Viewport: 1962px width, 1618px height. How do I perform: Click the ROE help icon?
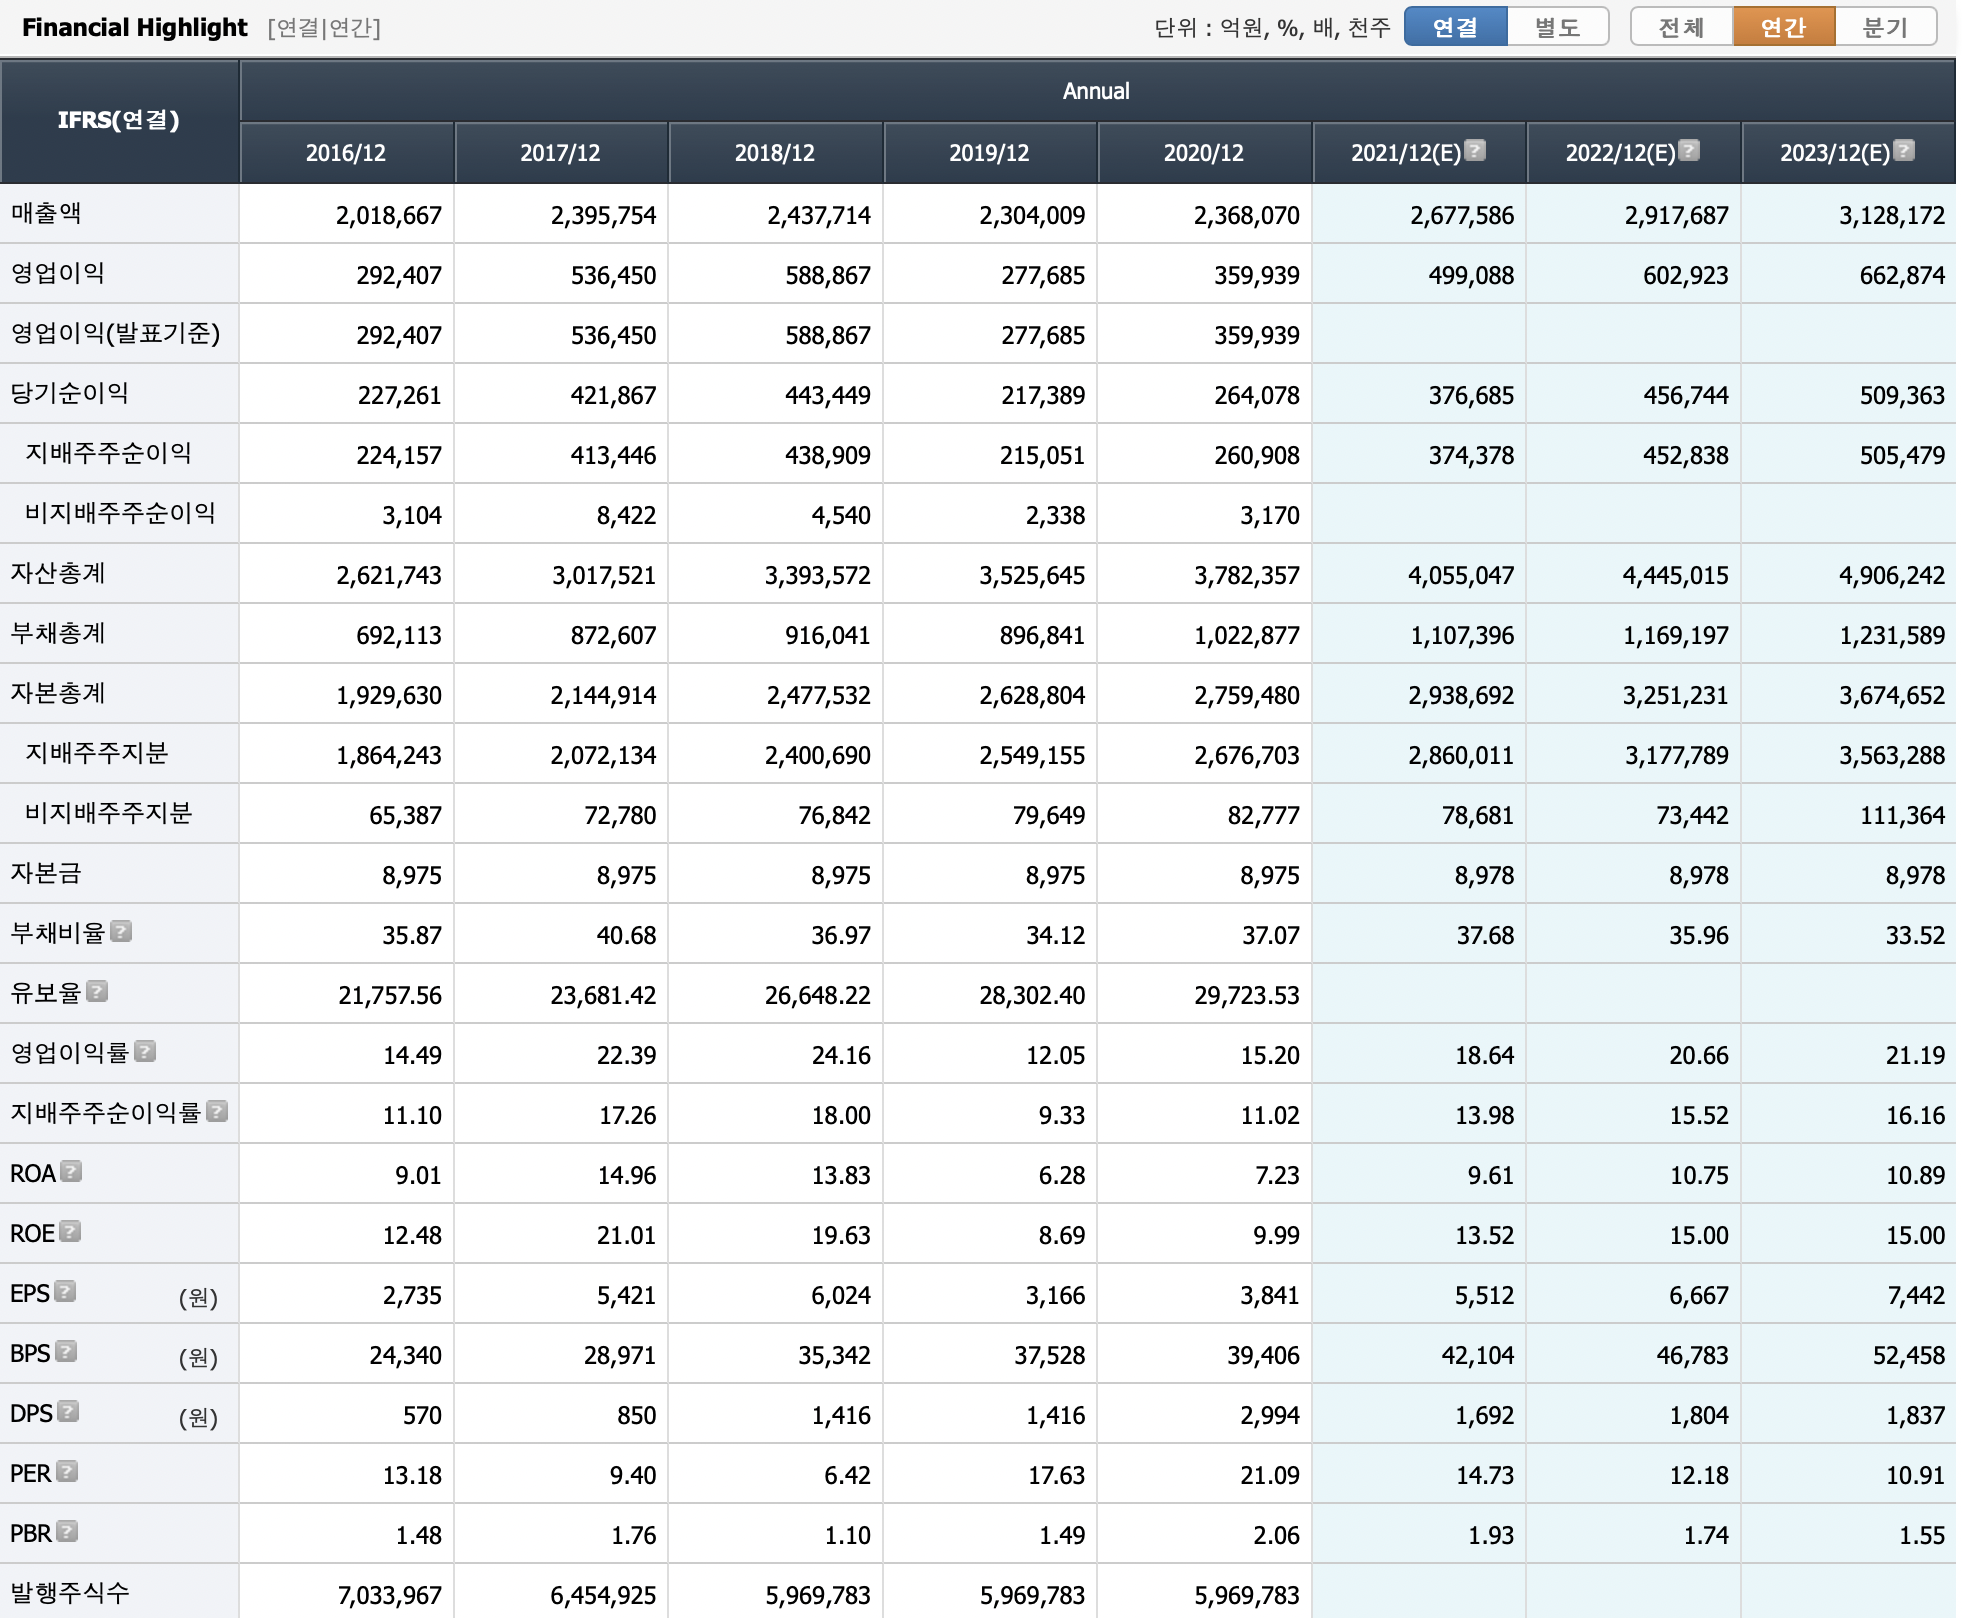(x=70, y=1231)
